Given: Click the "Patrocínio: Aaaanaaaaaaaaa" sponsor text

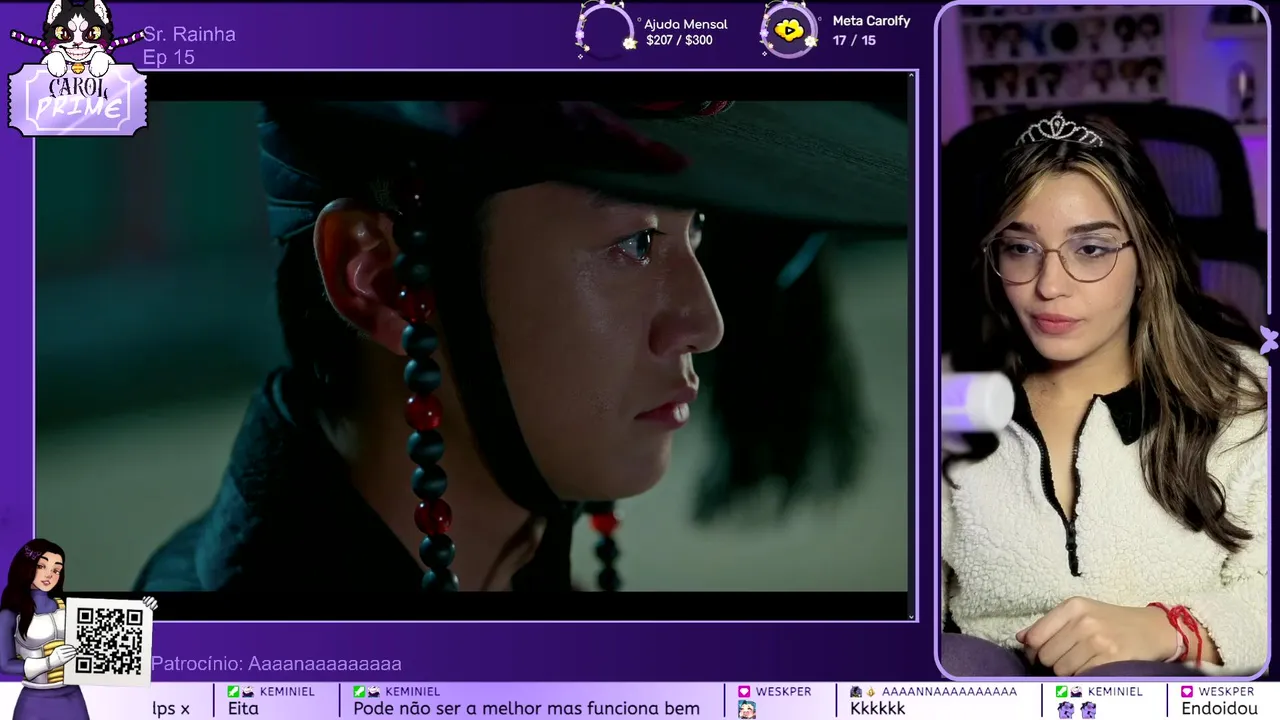Looking at the screenshot, I should click(x=276, y=664).
